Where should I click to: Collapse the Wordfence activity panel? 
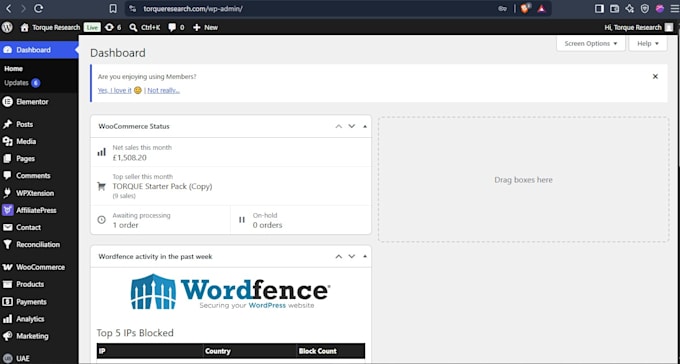coord(365,256)
